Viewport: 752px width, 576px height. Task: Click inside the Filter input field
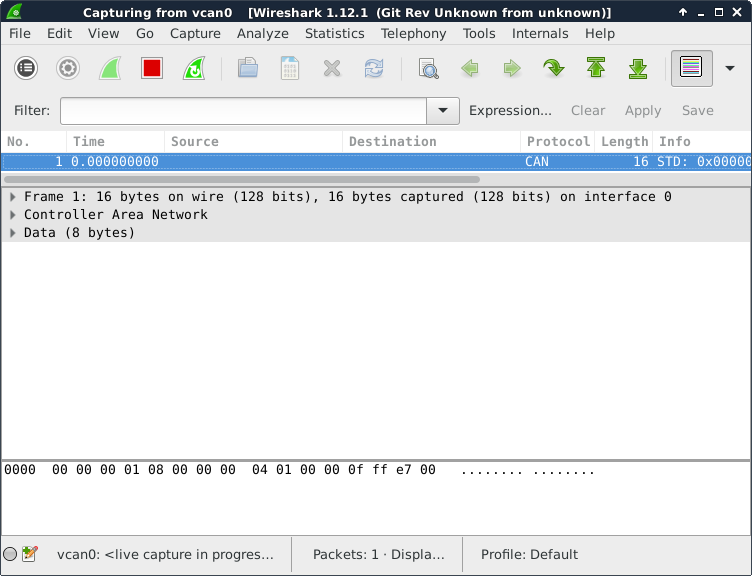[x=244, y=111]
